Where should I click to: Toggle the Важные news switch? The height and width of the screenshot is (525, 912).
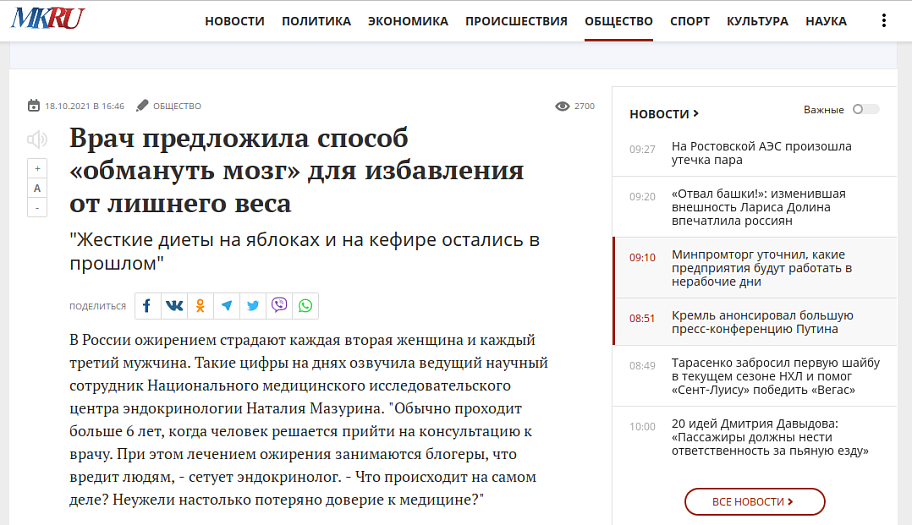click(865, 109)
